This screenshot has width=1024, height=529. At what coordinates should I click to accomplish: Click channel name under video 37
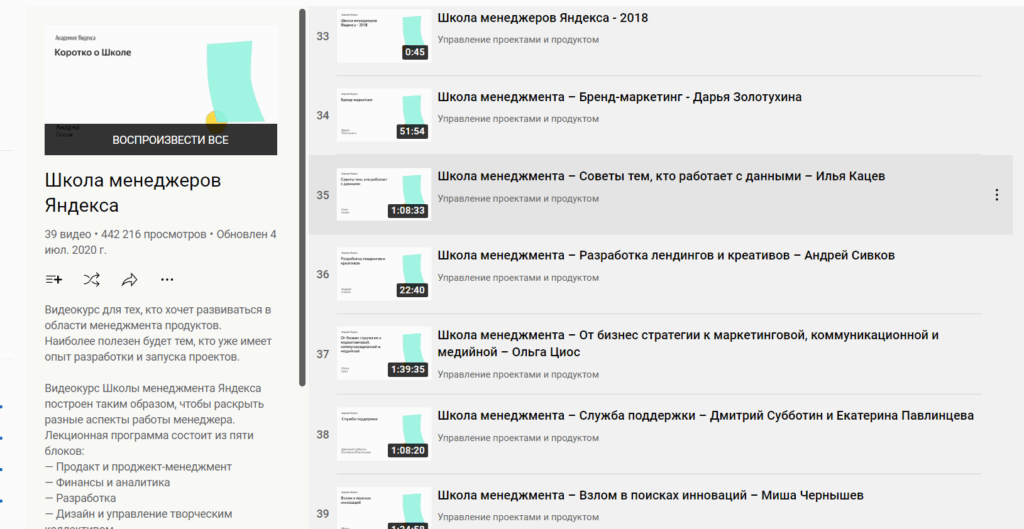[x=518, y=375]
